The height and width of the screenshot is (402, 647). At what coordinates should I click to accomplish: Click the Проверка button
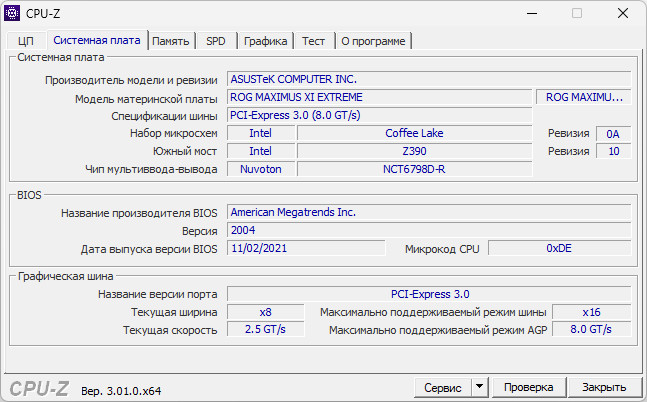(529, 388)
